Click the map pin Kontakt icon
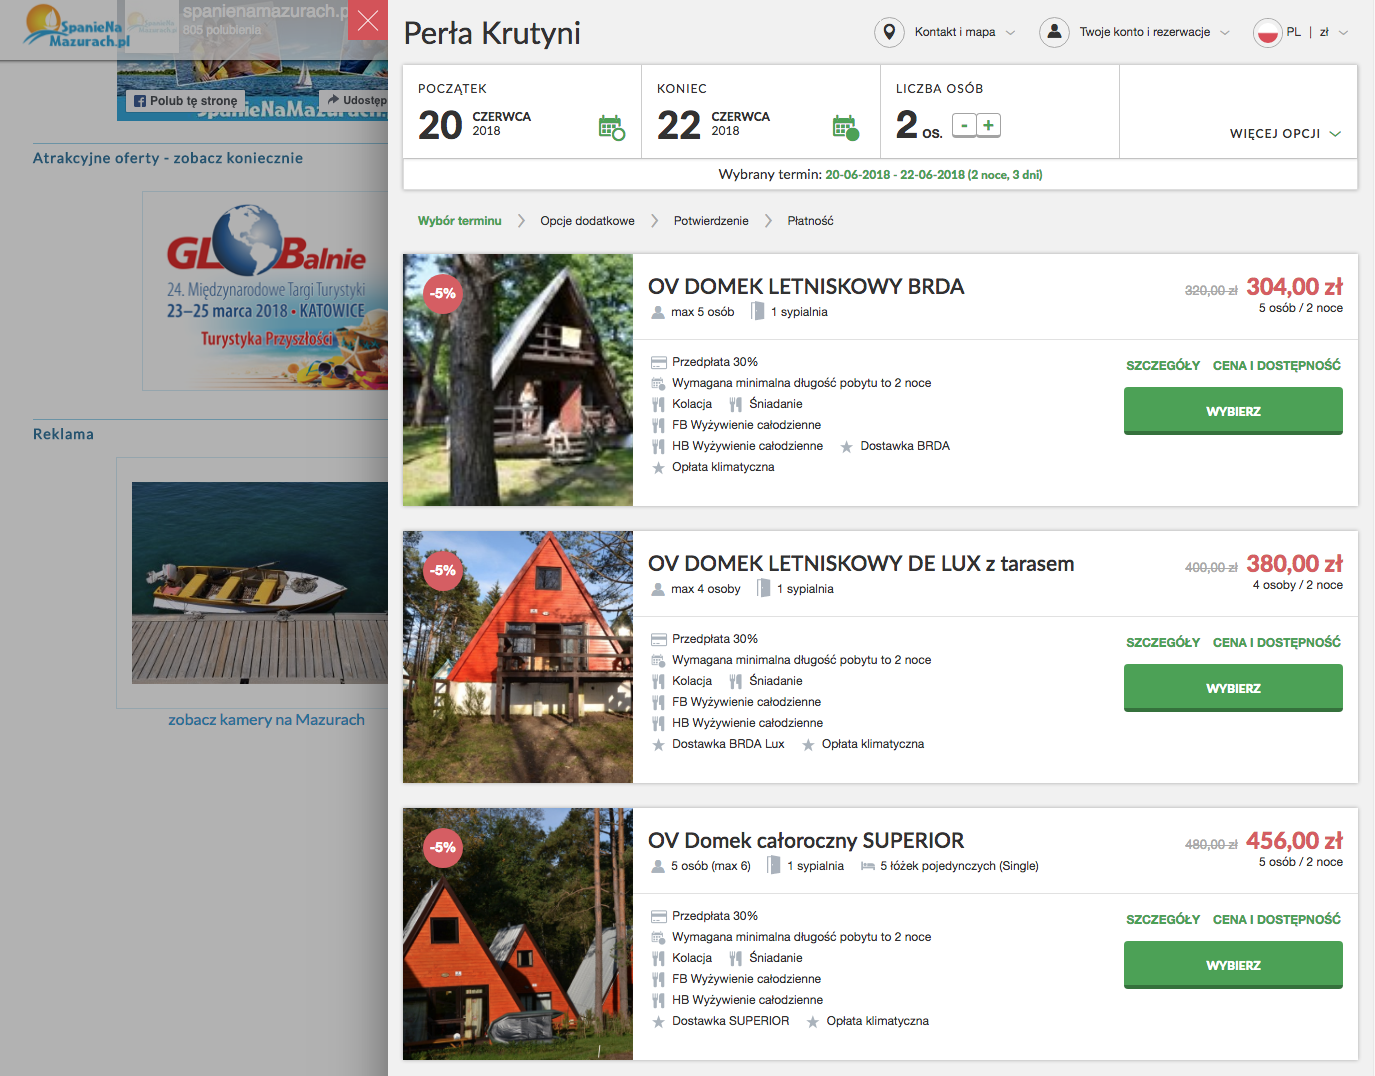 (889, 32)
